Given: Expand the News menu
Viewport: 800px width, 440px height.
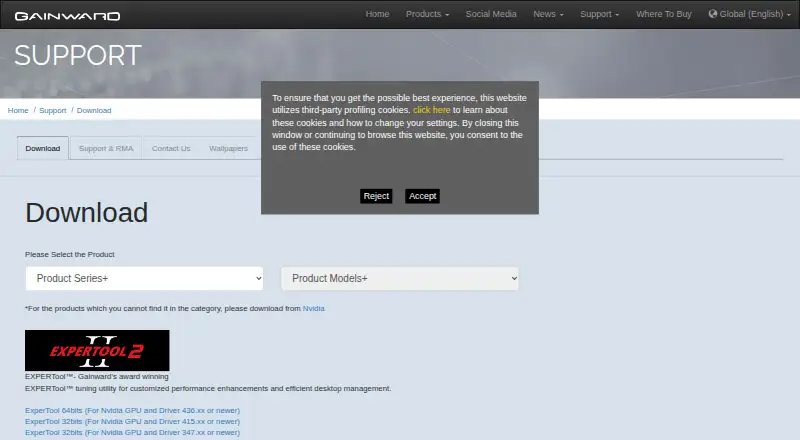Looking at the screenshot, I should [x=548, y=14].
